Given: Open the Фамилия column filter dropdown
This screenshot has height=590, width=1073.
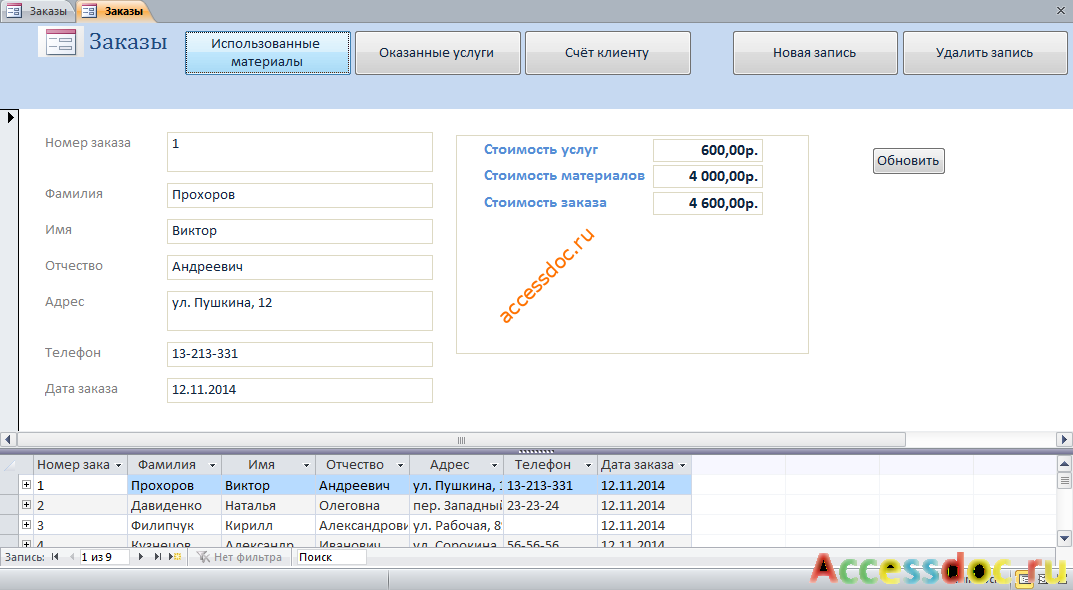Looking at the screenshot, I should coord(212,465).
